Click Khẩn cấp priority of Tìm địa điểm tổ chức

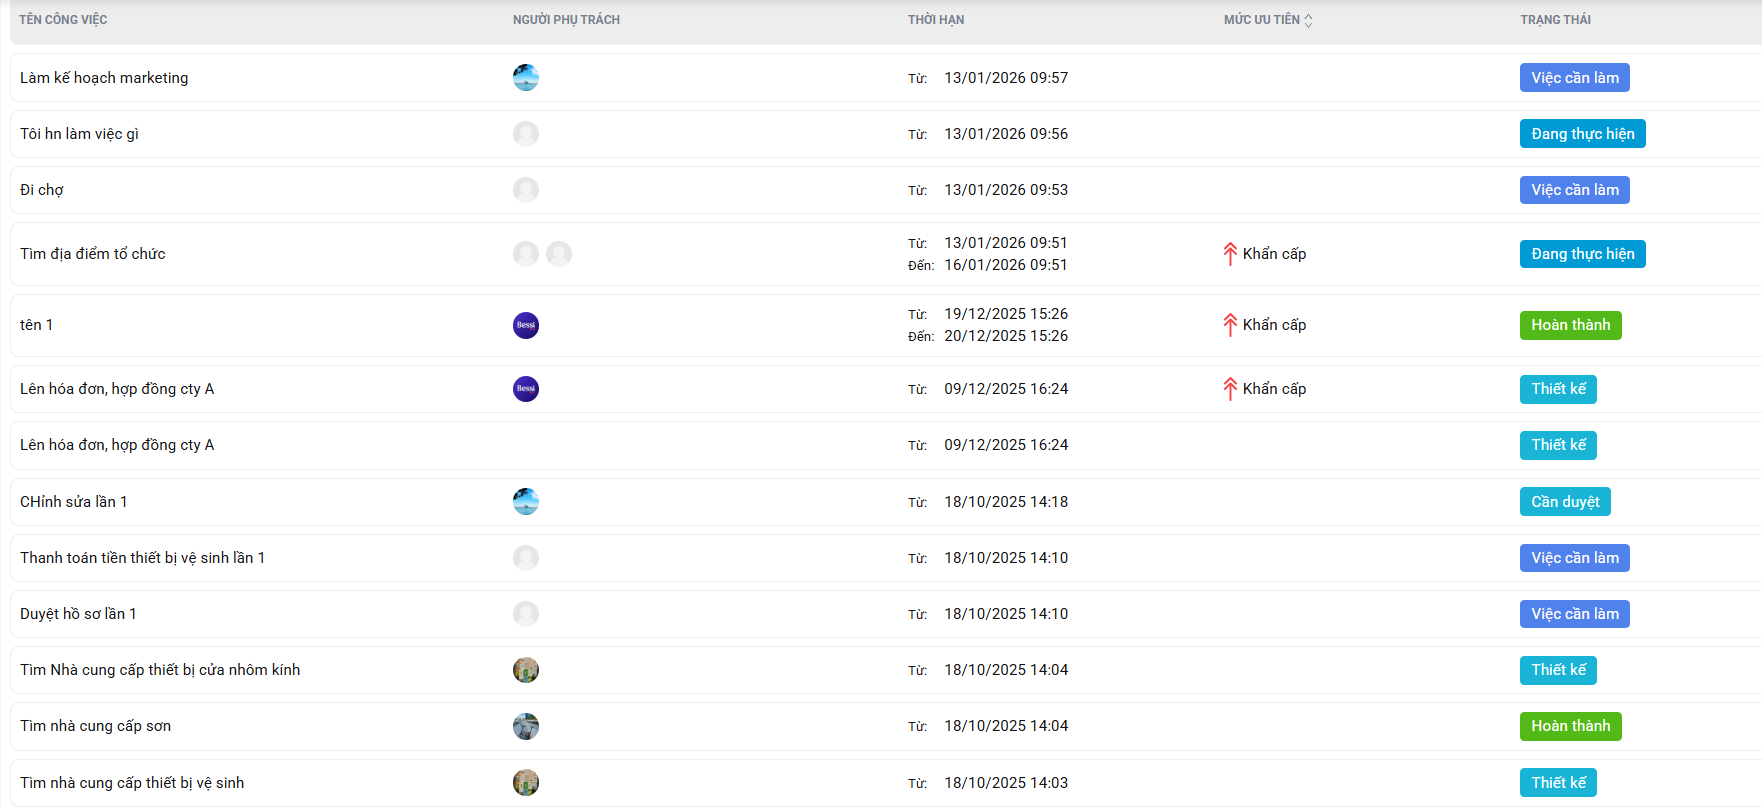[x=1273, y=254]
